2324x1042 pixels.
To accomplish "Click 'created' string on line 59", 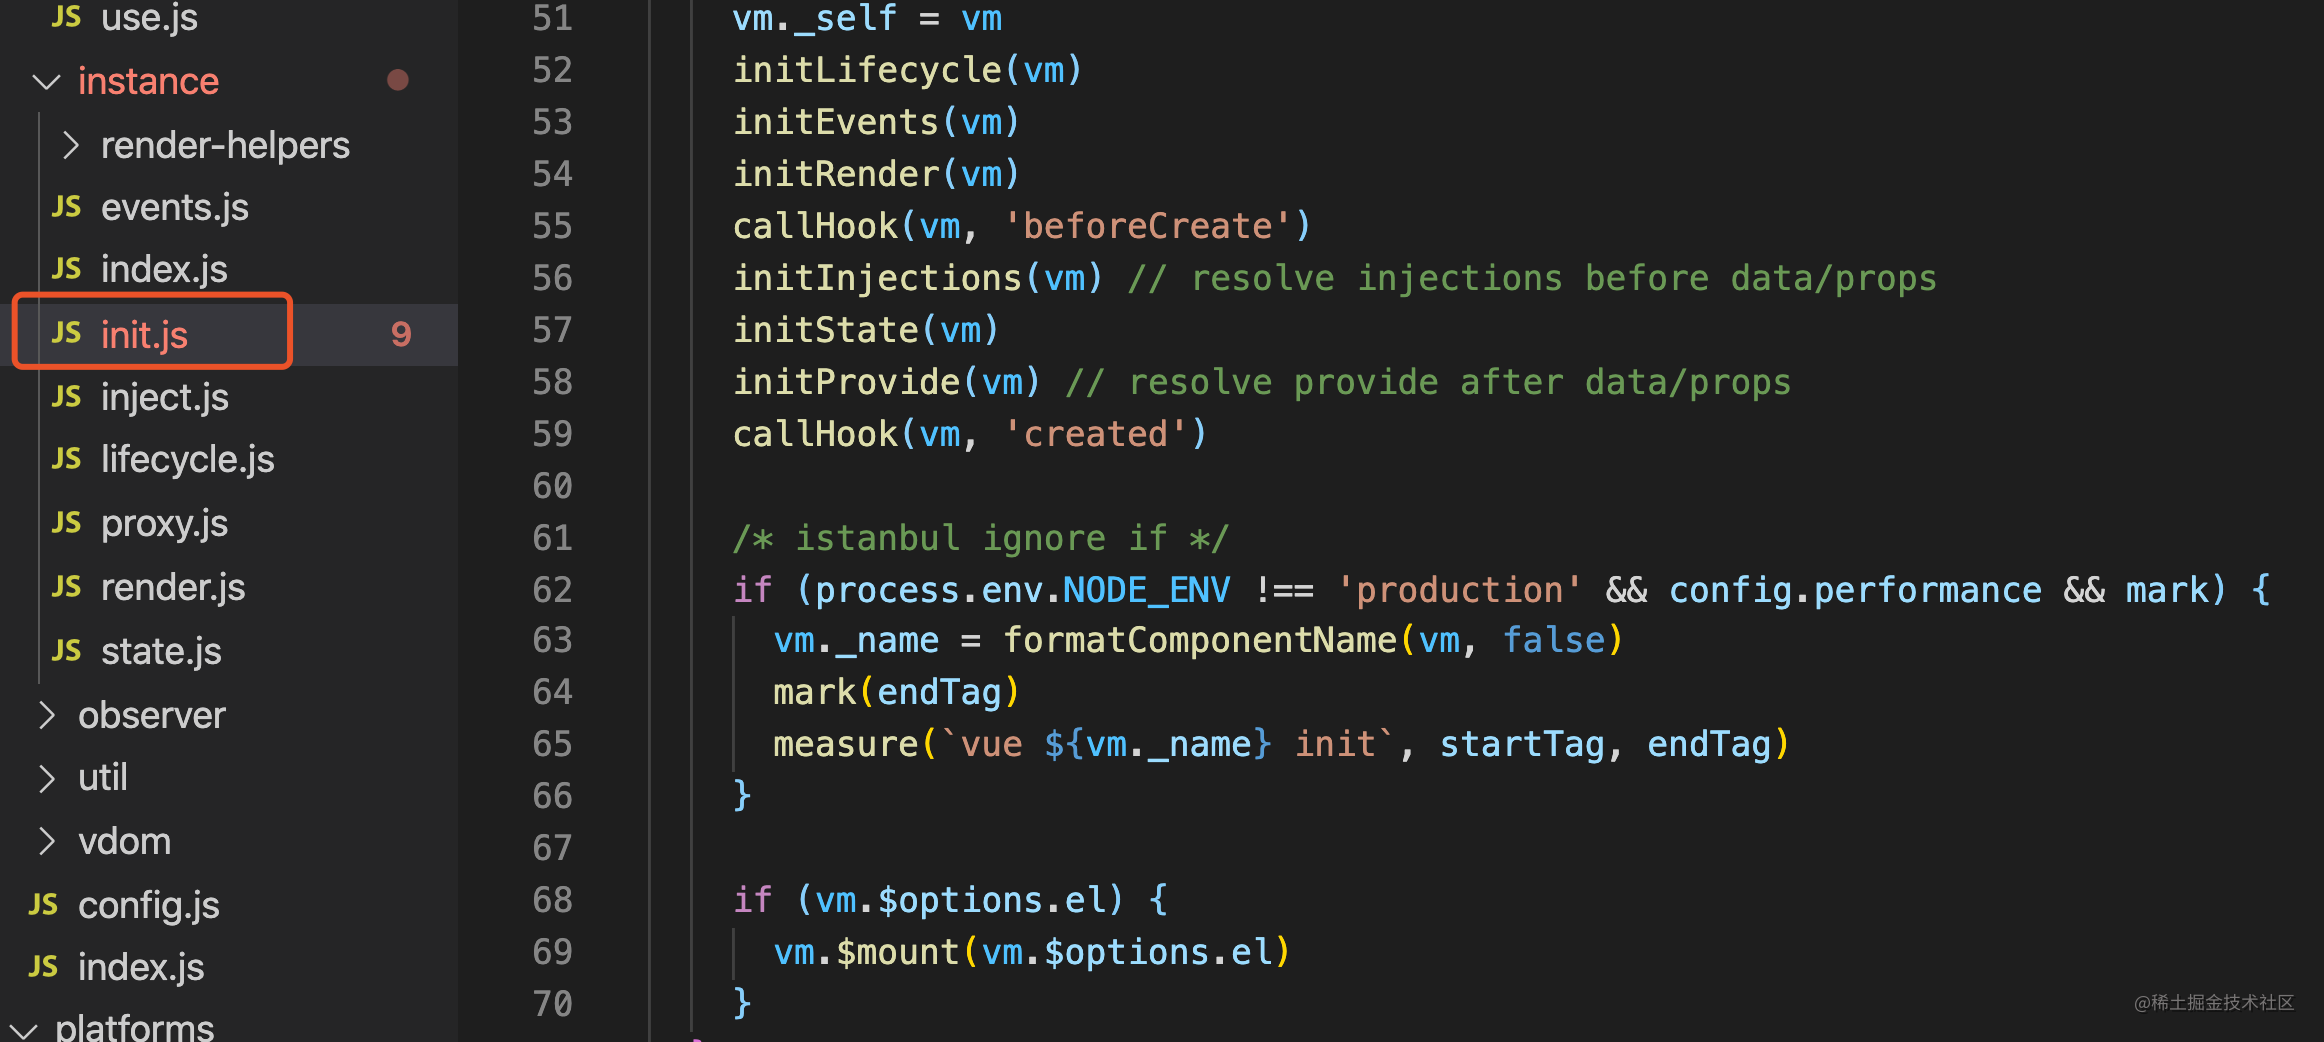I will pyautogui.click(x=1095, y=434).
